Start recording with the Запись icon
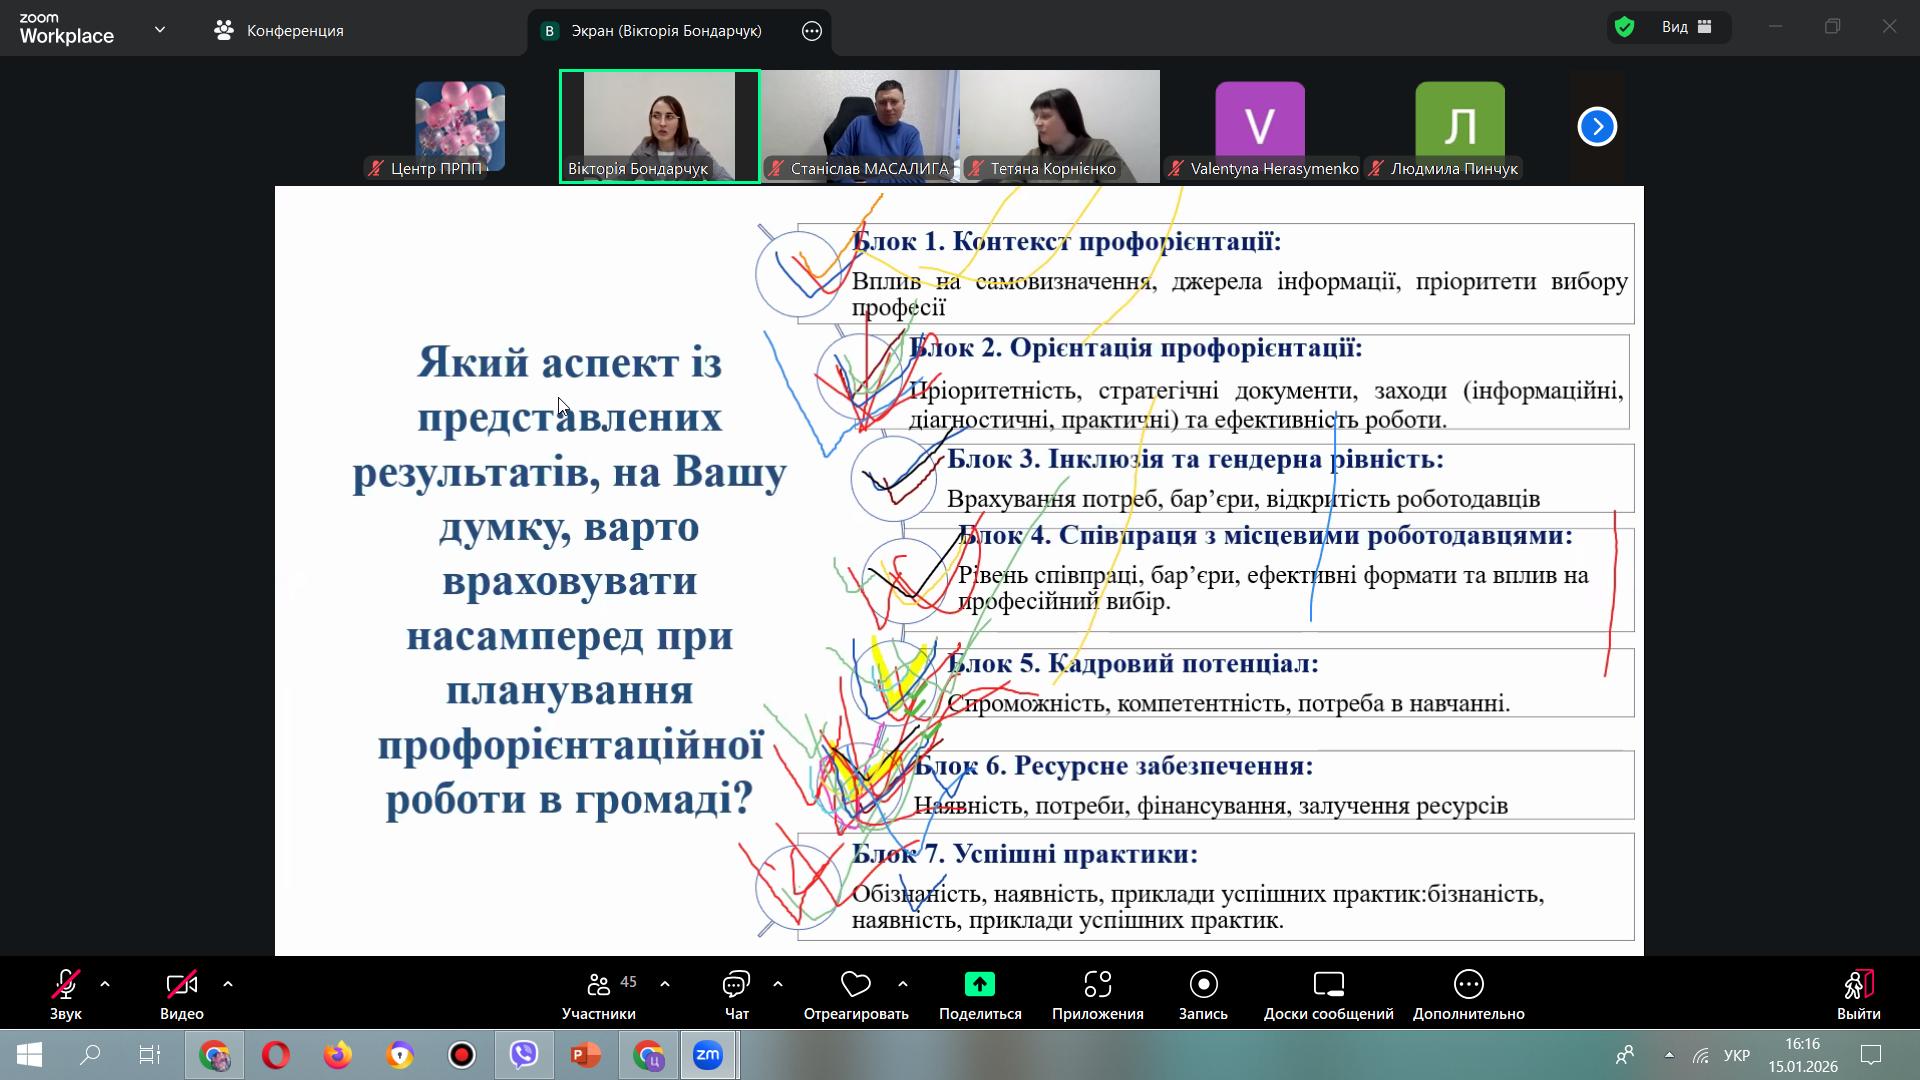 [x=1203, y=985]
